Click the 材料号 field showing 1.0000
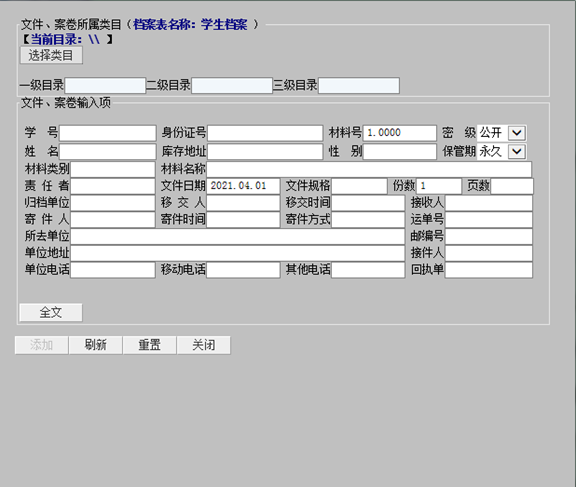Screen dimensions: 576x487 tap(400, 133)
